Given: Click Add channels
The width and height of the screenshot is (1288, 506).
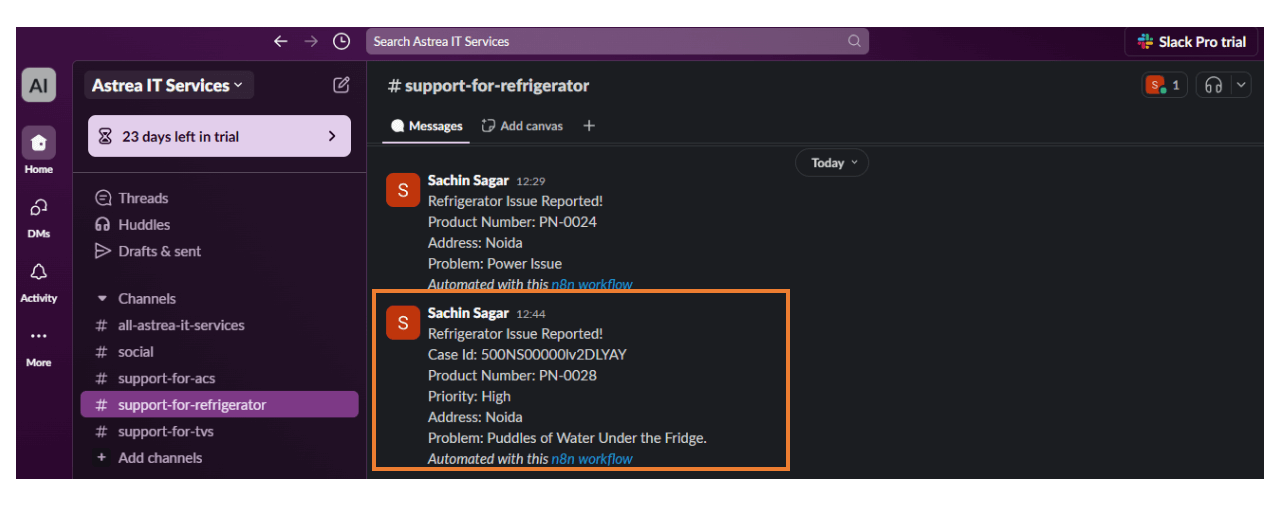Looking at the screenshot, I should [x=160, y=458].
